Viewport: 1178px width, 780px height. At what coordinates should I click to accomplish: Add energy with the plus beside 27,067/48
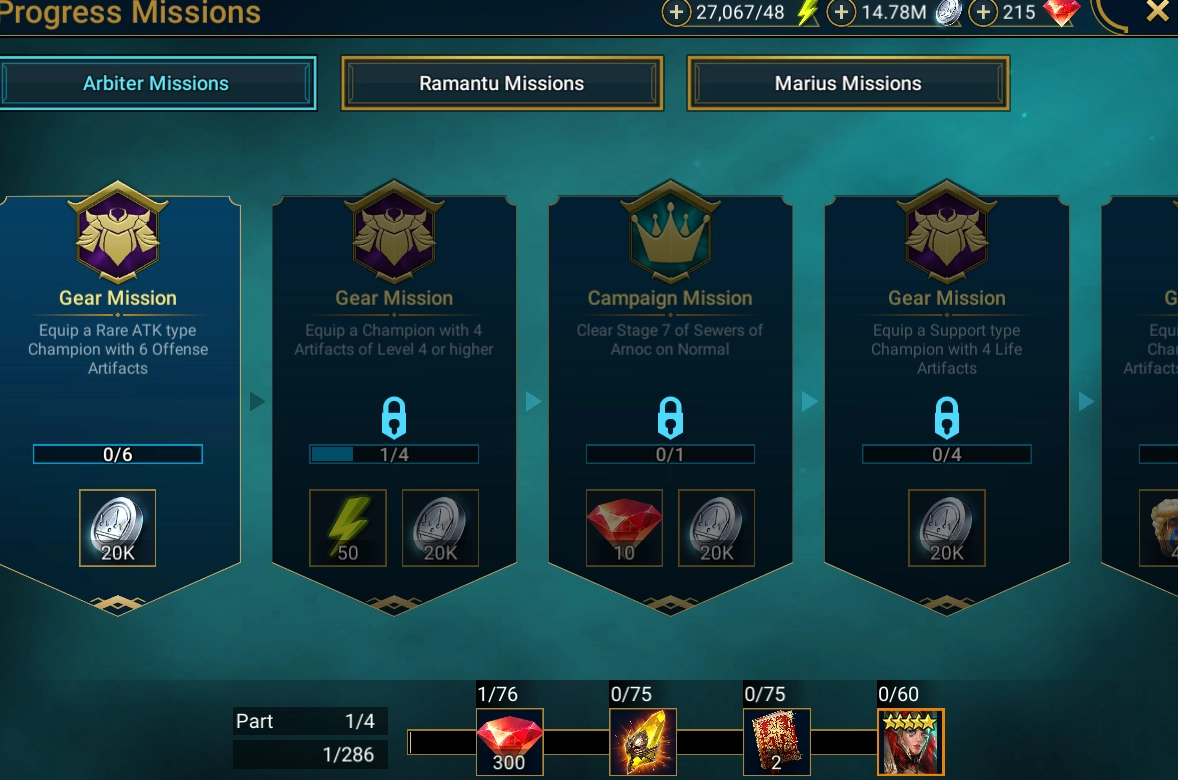676,12
